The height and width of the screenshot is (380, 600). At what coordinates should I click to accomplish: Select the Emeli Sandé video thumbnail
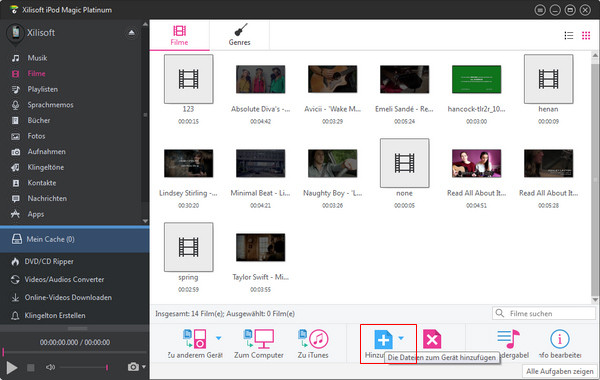coord(404,79)
